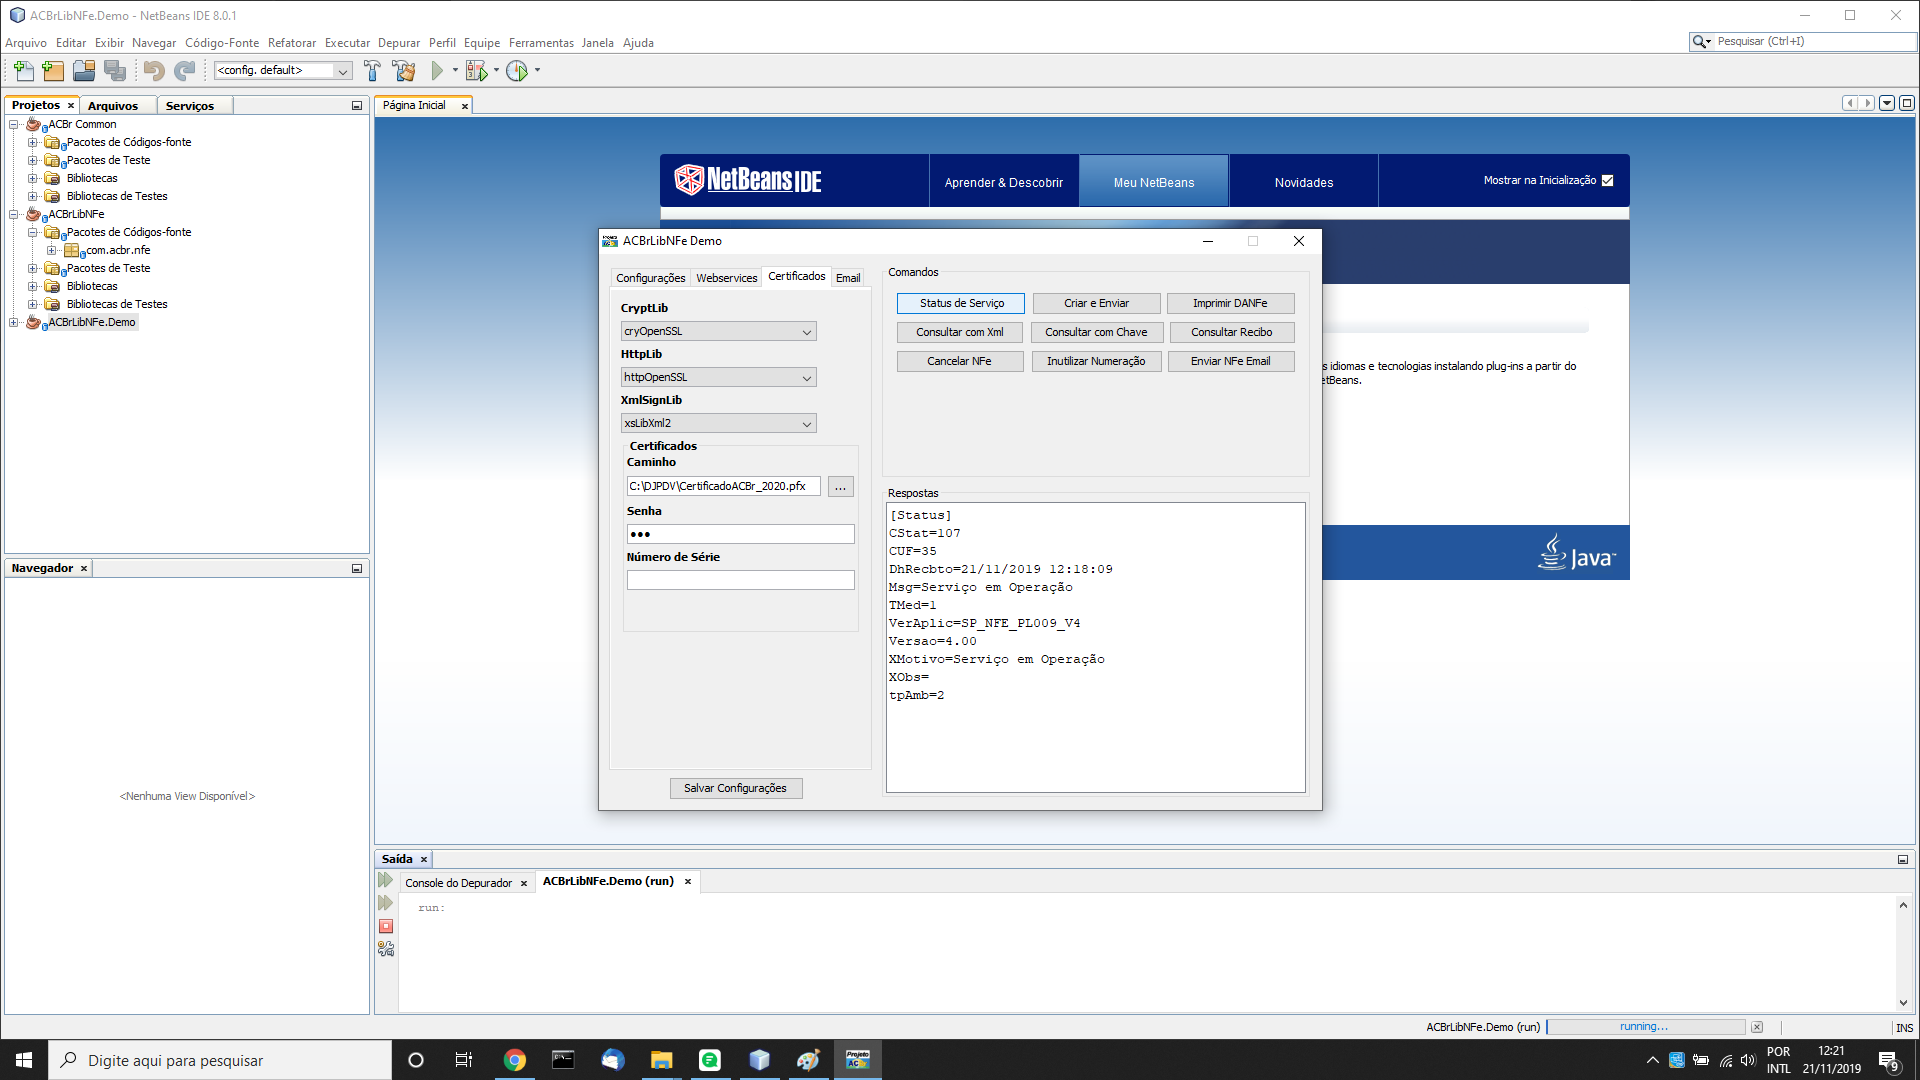The image size is (1920, 1080).
Task: Switch to the Arquivos panel tab
Action: point(113,106)
